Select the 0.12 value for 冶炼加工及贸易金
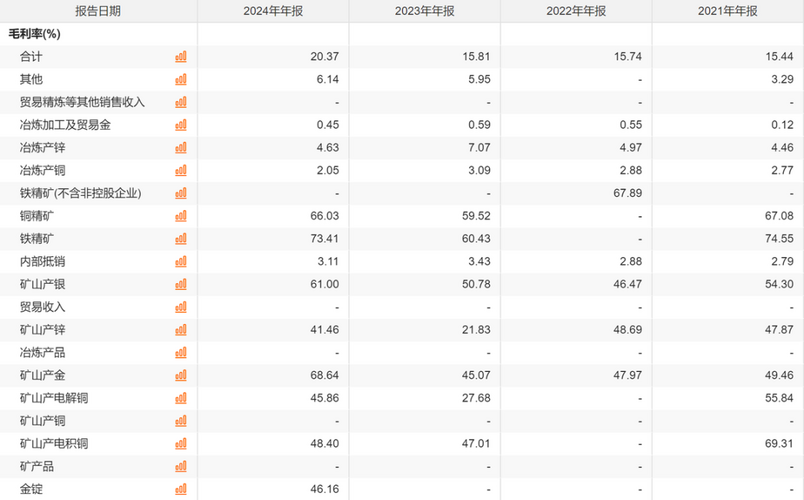 pyautogui.click(x=782, y=125)
